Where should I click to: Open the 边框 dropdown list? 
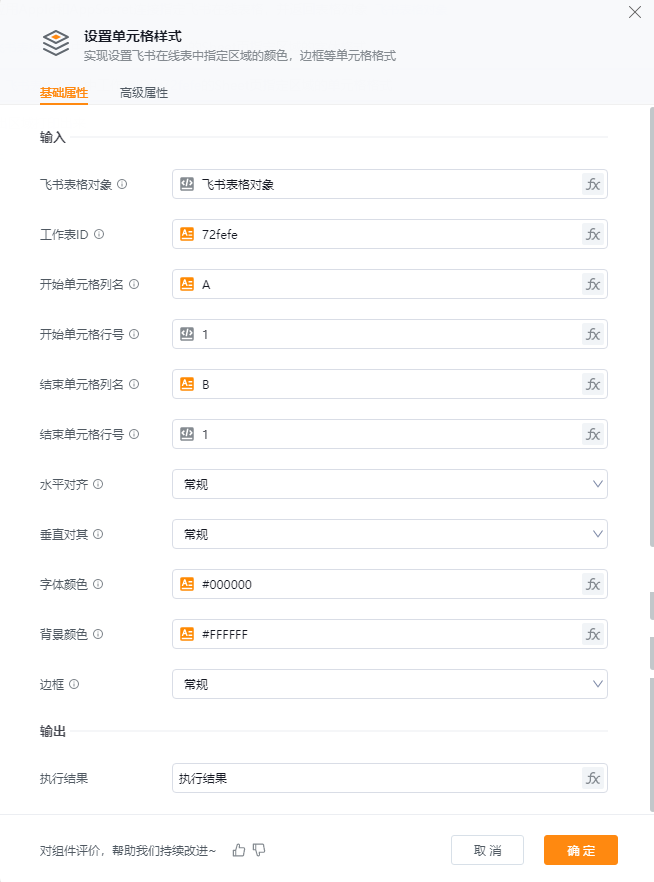point(389,684)
